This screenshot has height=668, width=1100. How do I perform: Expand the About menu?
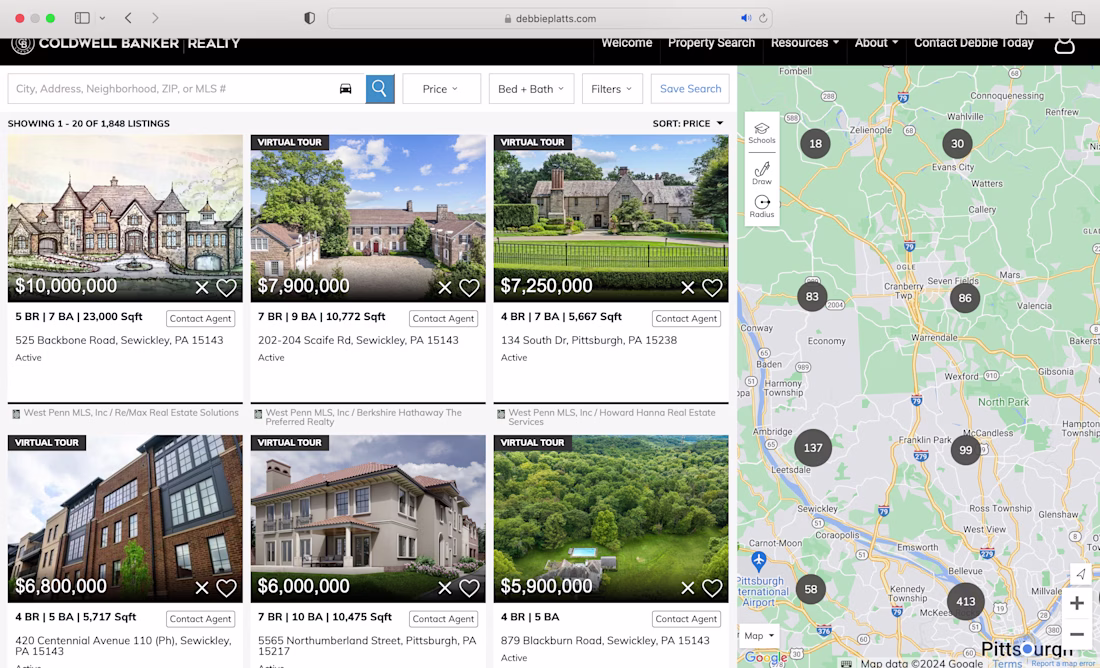pyautogui.click(x=876, y=43)
